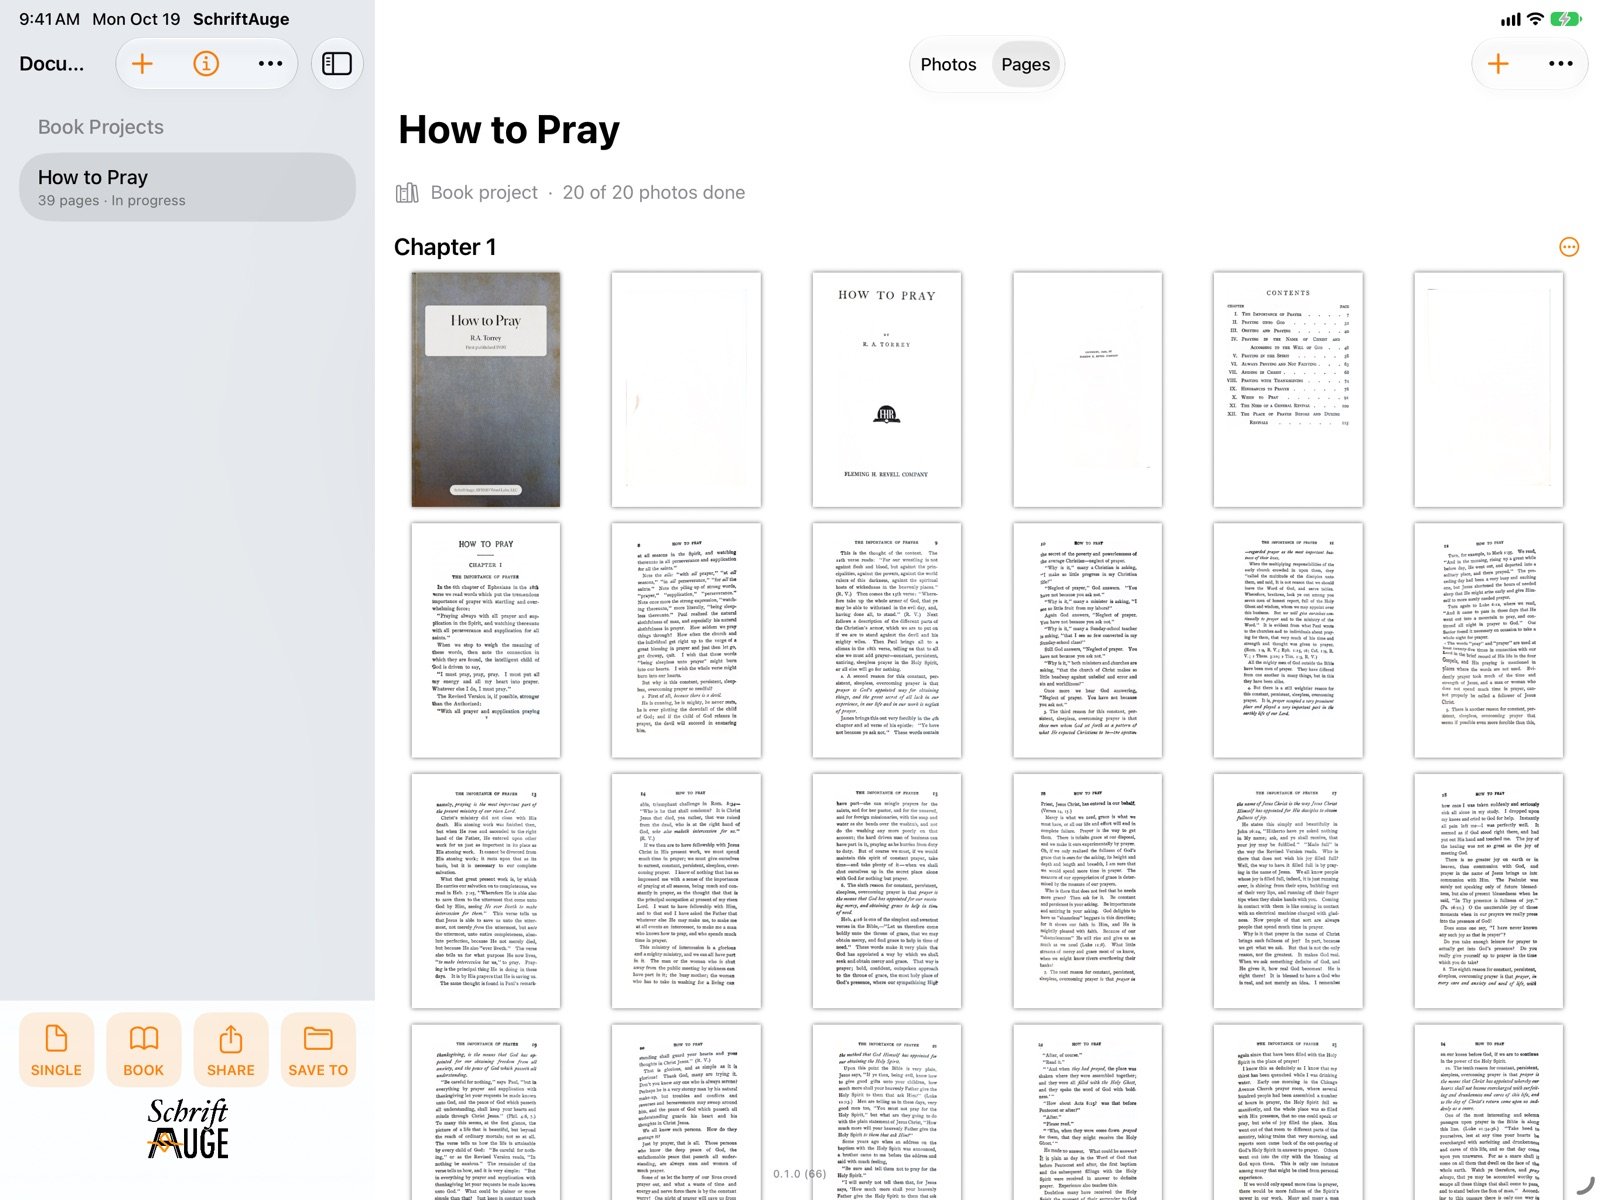The height and width of the screenshot is (1200, 1600).
Task: Open the blank page after cover thumbnail
Action: click(686, 390)
